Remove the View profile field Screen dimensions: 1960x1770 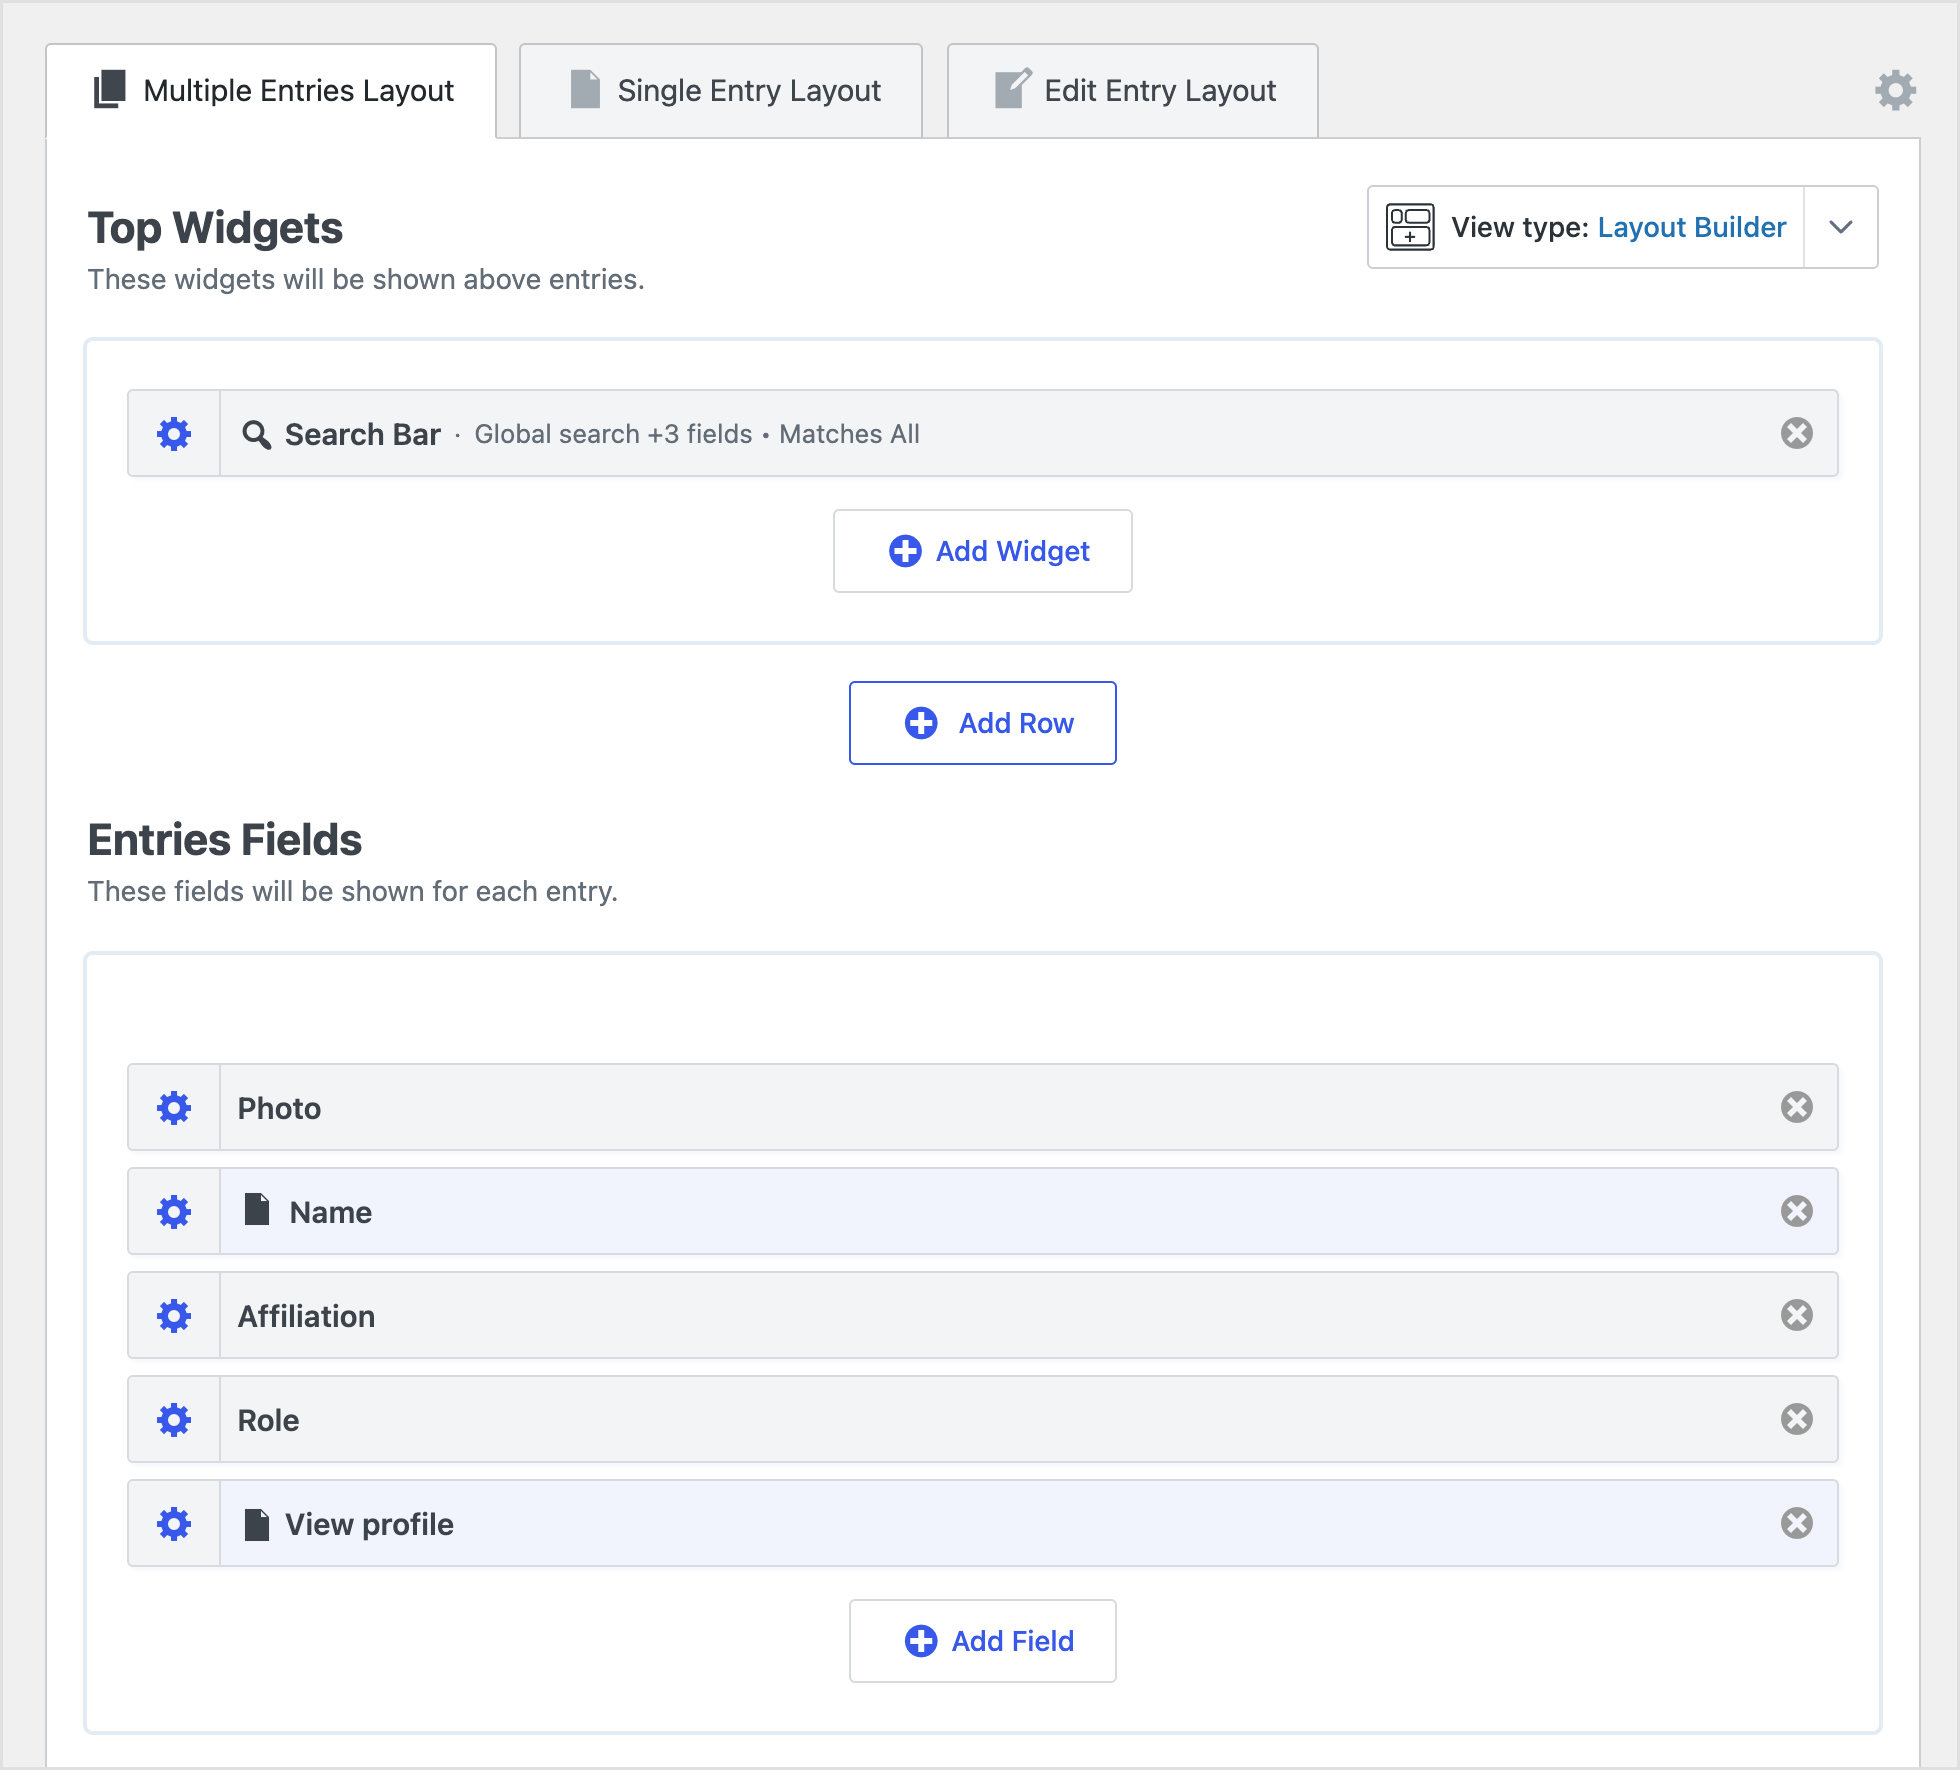coord(1797,1523)
